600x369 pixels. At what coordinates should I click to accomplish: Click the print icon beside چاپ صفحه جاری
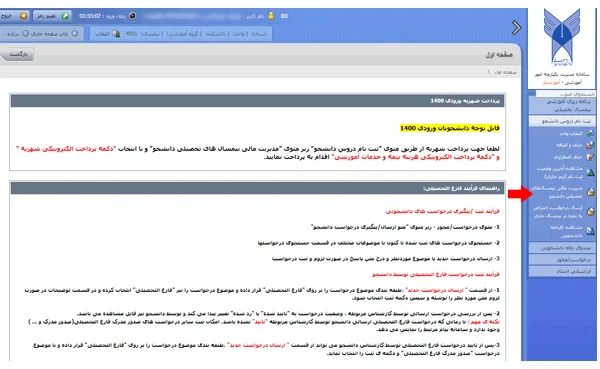[75, 34]
